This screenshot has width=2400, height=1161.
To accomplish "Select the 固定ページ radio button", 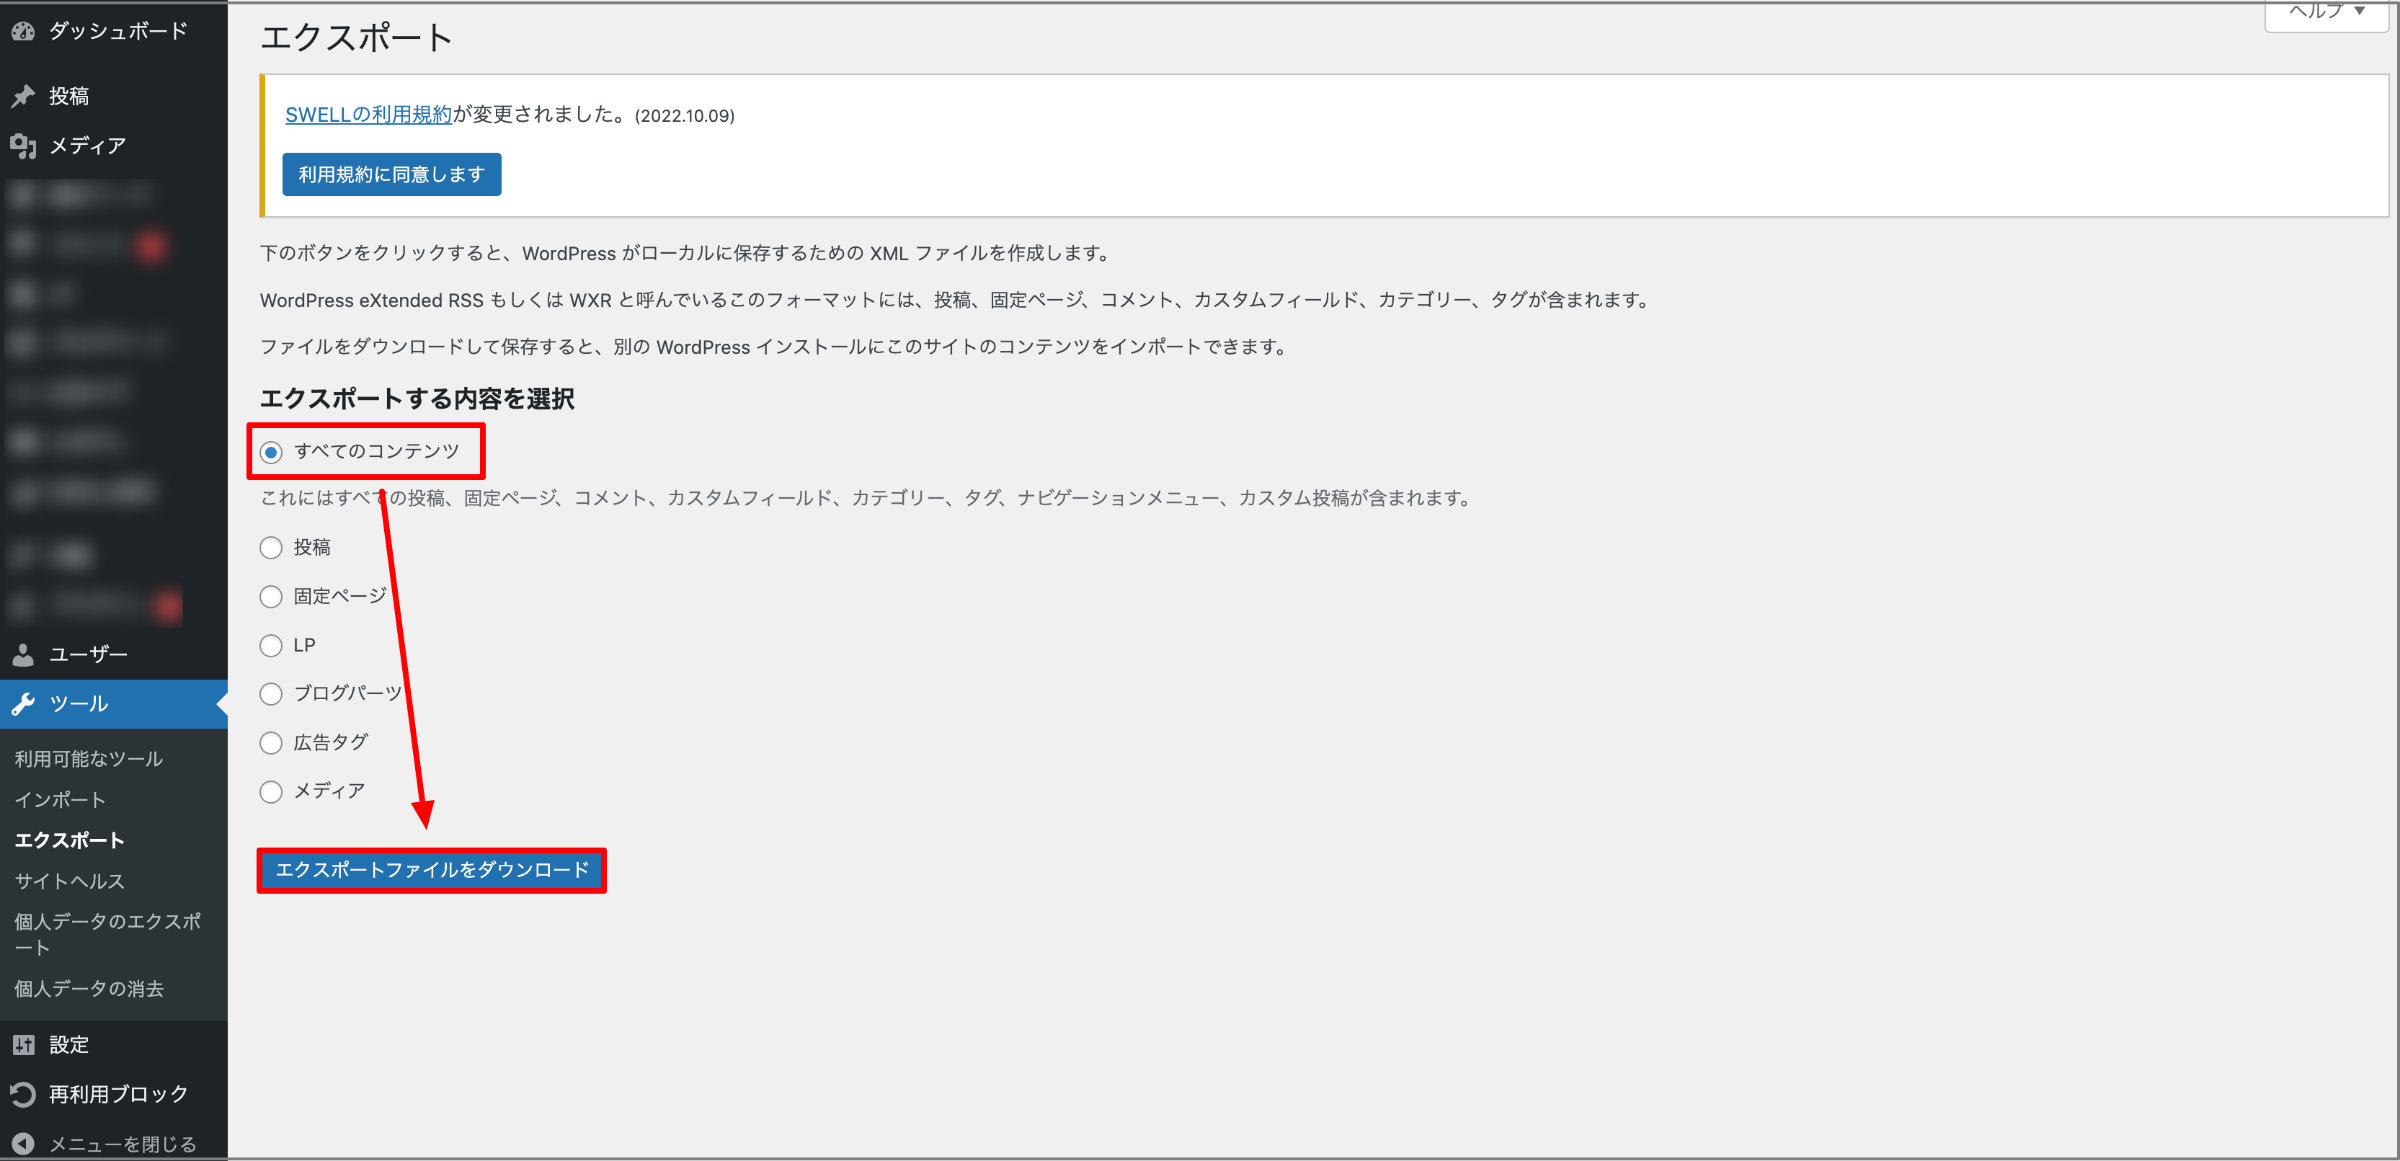I will 271,597.
